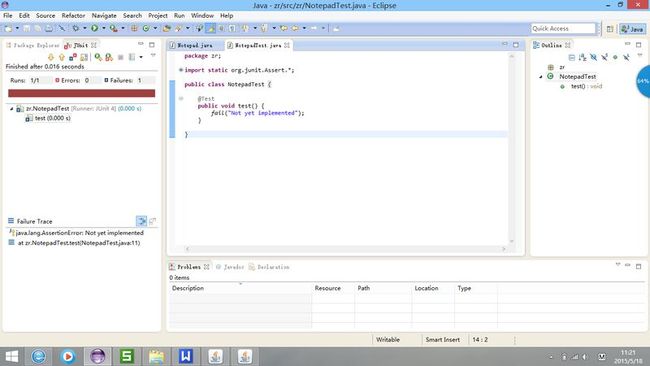Click the Last Edit Location arrow icon
The height and width of the screenshot is (366, 650).
(284, 28)
